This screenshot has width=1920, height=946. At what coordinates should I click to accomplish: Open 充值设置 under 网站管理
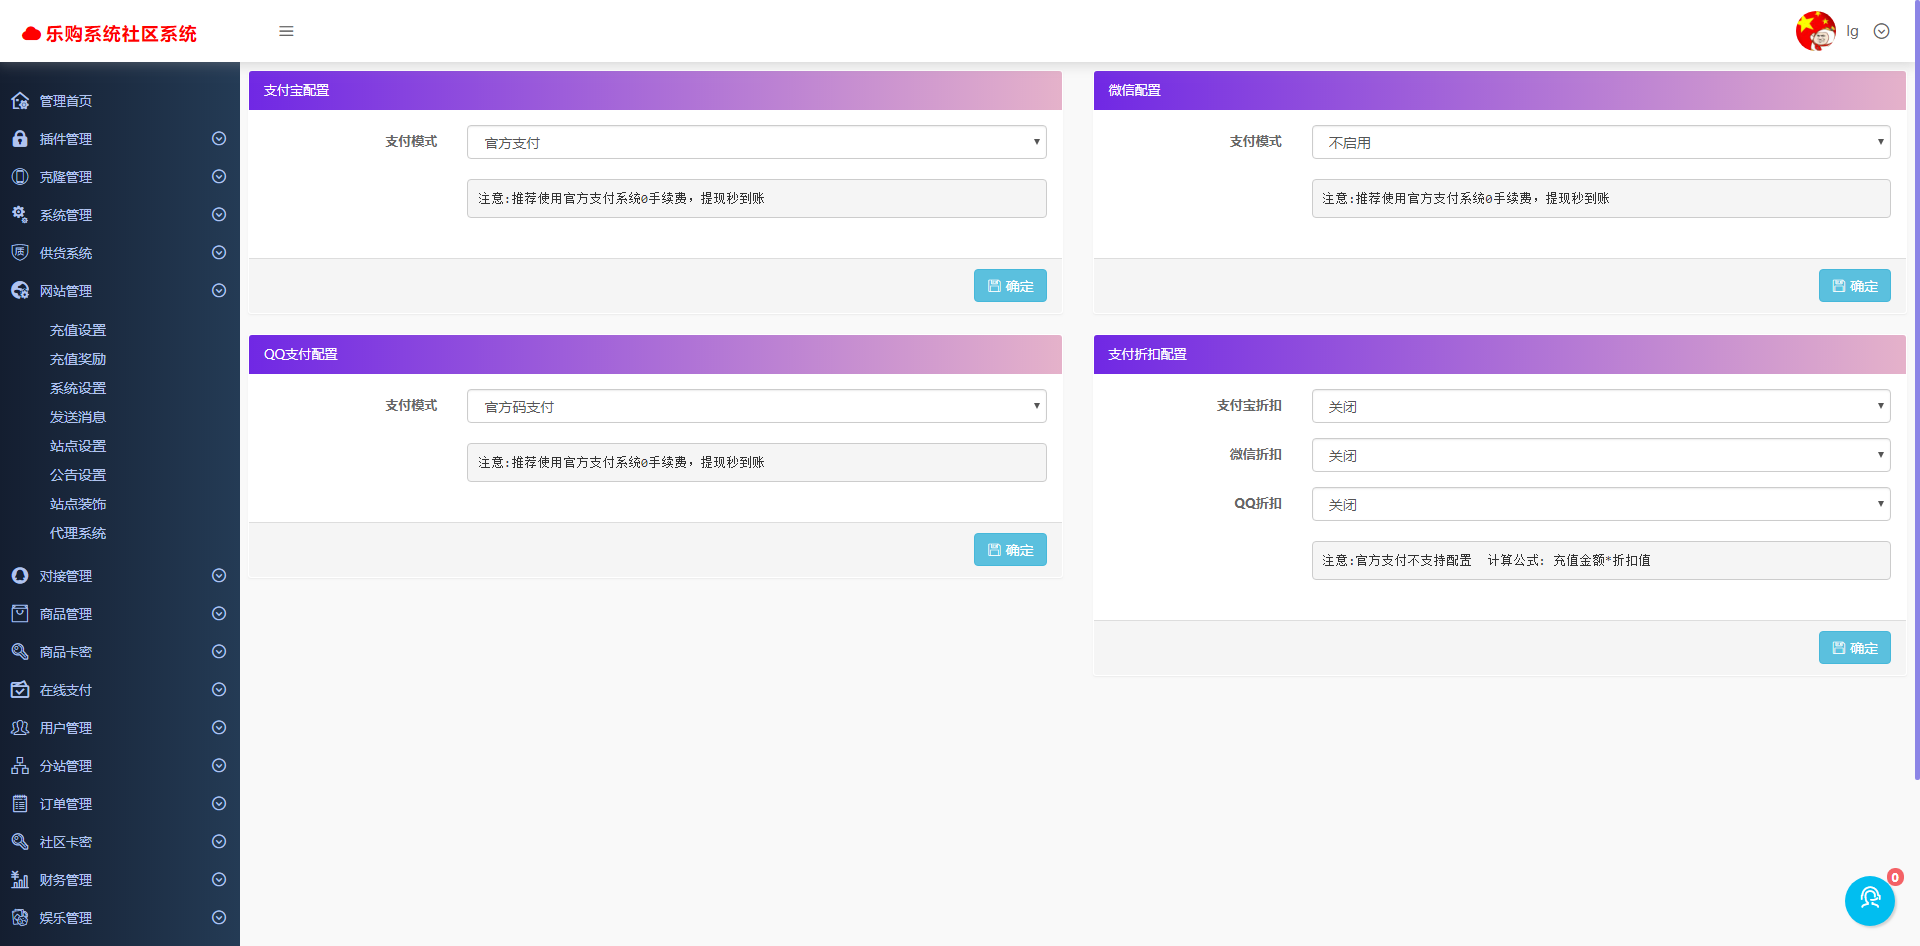tap(77, 329)
